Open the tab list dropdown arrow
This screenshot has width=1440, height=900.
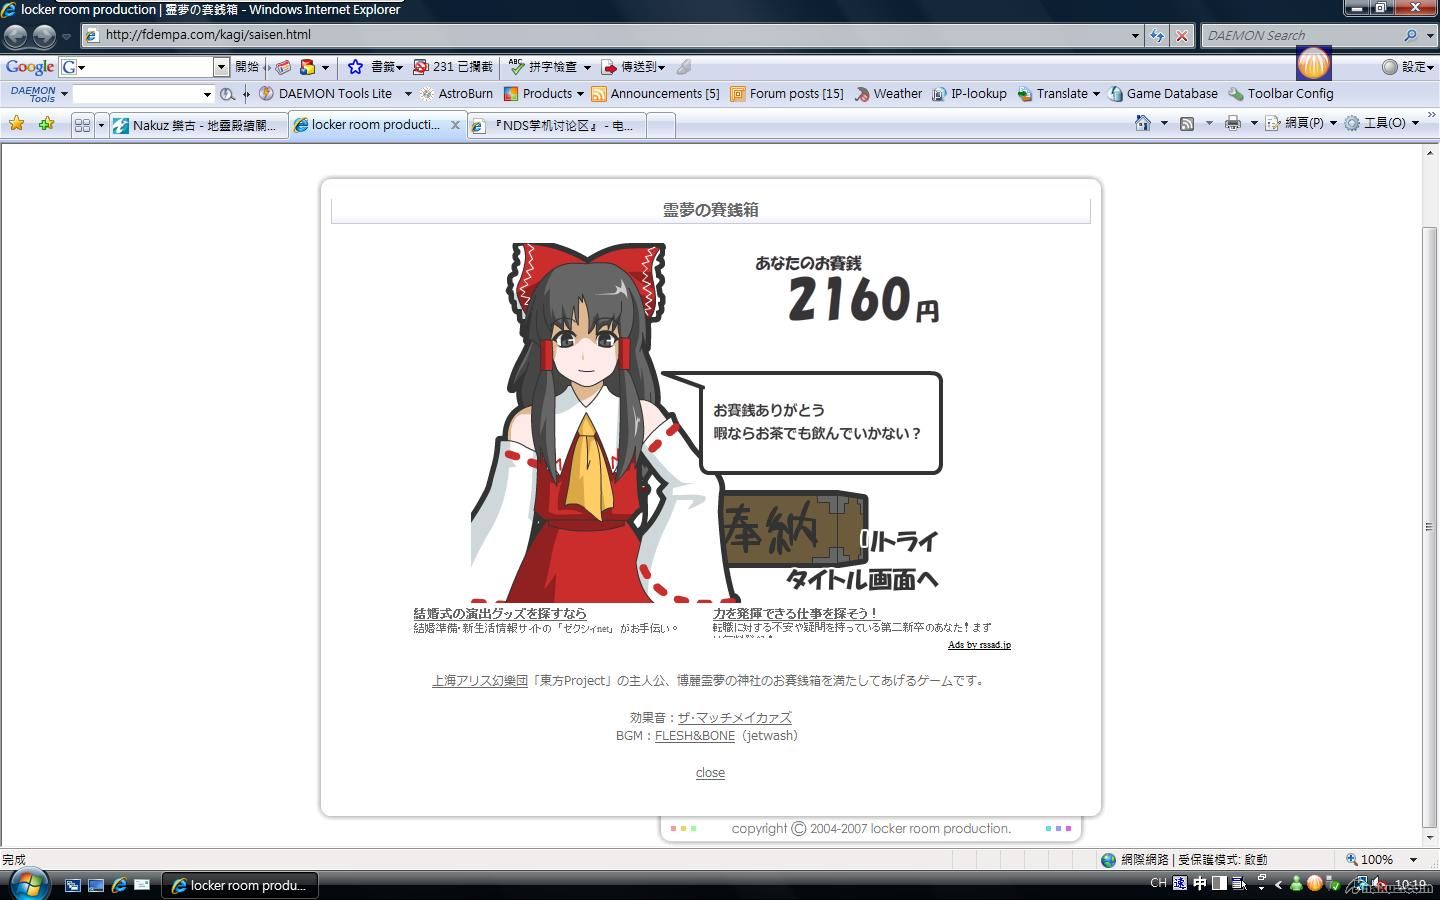click(x=100, y=125)
